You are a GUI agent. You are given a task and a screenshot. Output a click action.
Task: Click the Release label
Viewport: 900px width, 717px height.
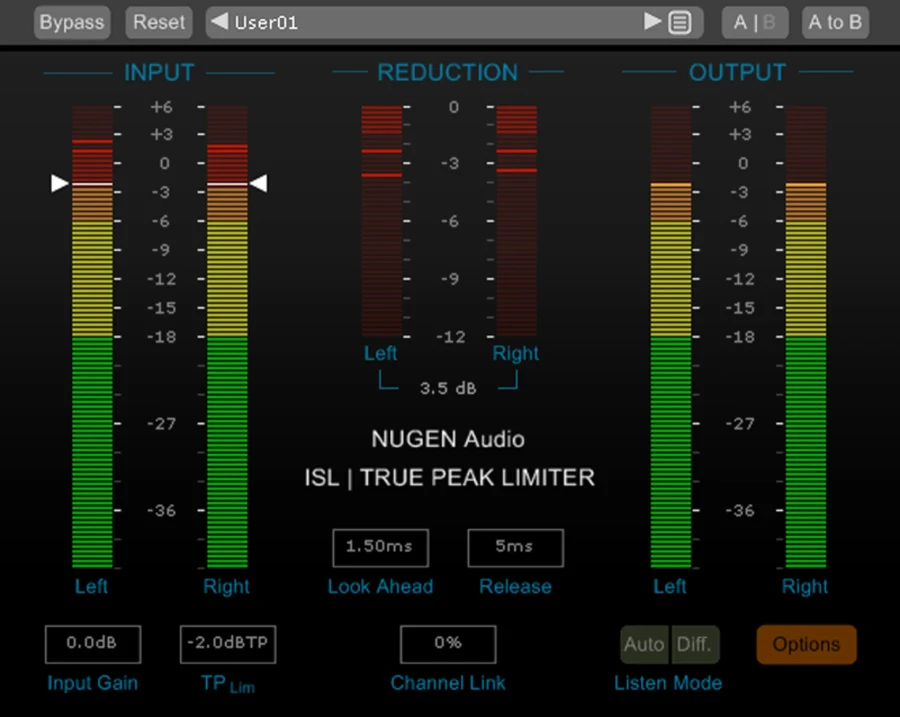pyautogui.click(x=515, y=587)
